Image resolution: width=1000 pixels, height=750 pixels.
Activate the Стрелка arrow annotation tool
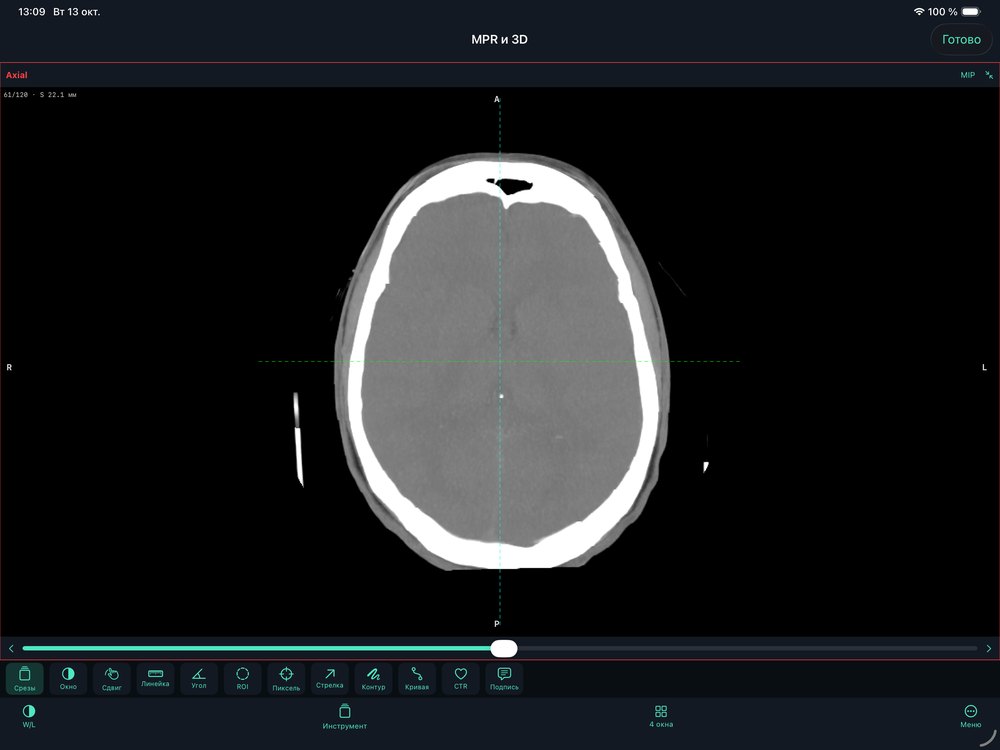click(x=330, y=678)
